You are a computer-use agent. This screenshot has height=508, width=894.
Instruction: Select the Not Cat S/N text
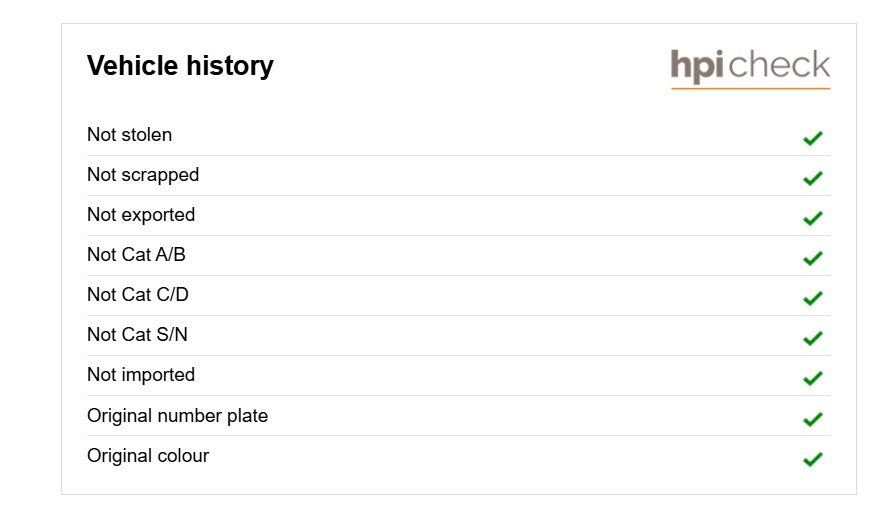point(137,334)
